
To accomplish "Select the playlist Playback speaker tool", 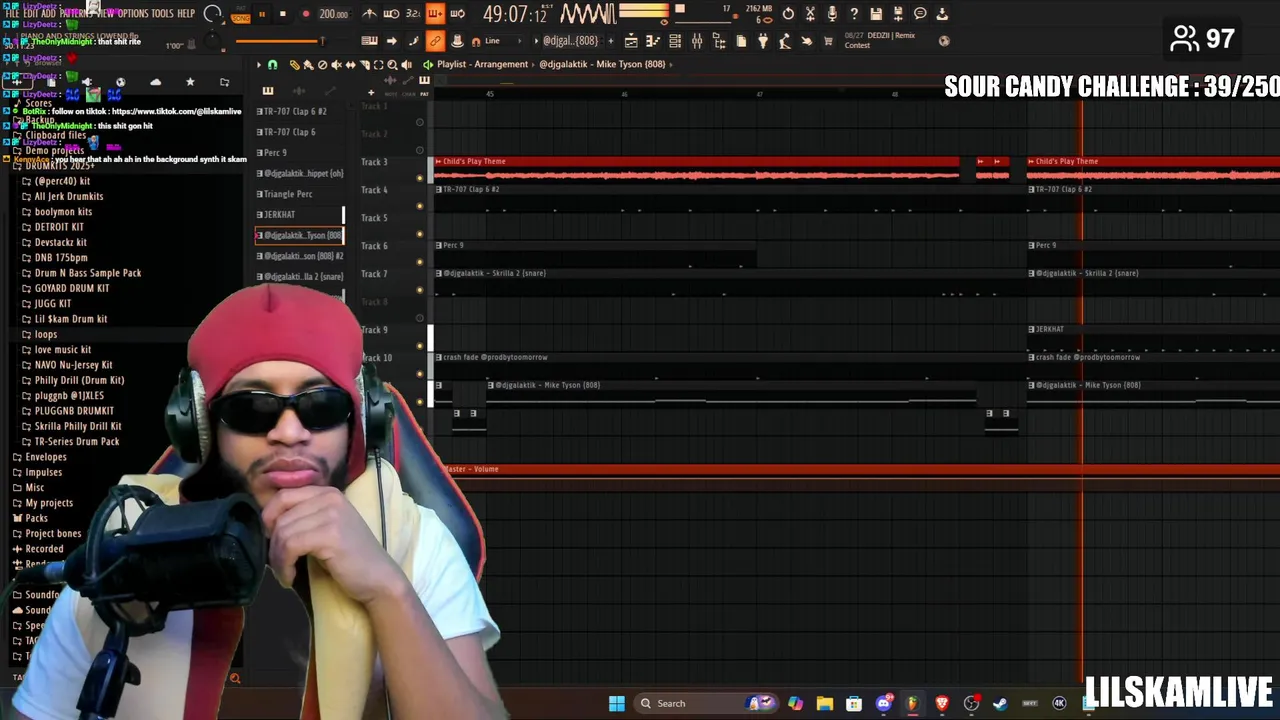I will [407, 64].
